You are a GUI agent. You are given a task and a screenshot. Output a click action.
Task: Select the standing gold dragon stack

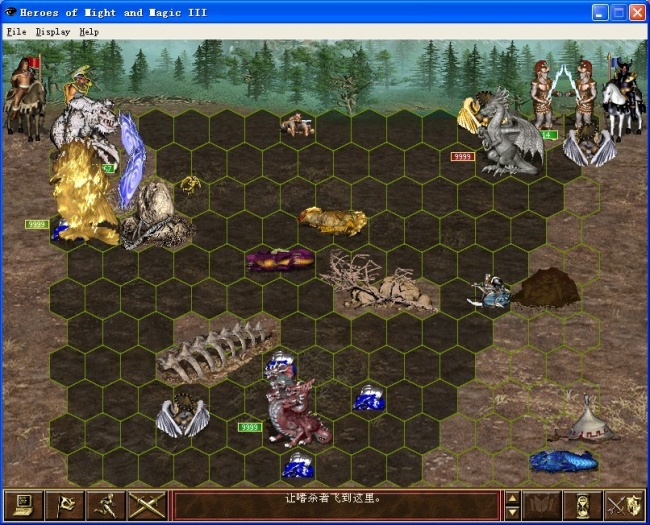[x=83, y=193]
